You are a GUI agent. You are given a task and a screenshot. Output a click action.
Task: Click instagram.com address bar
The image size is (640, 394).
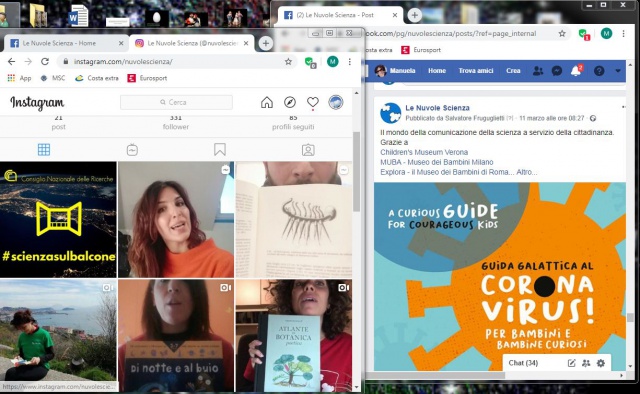[176, 62]
